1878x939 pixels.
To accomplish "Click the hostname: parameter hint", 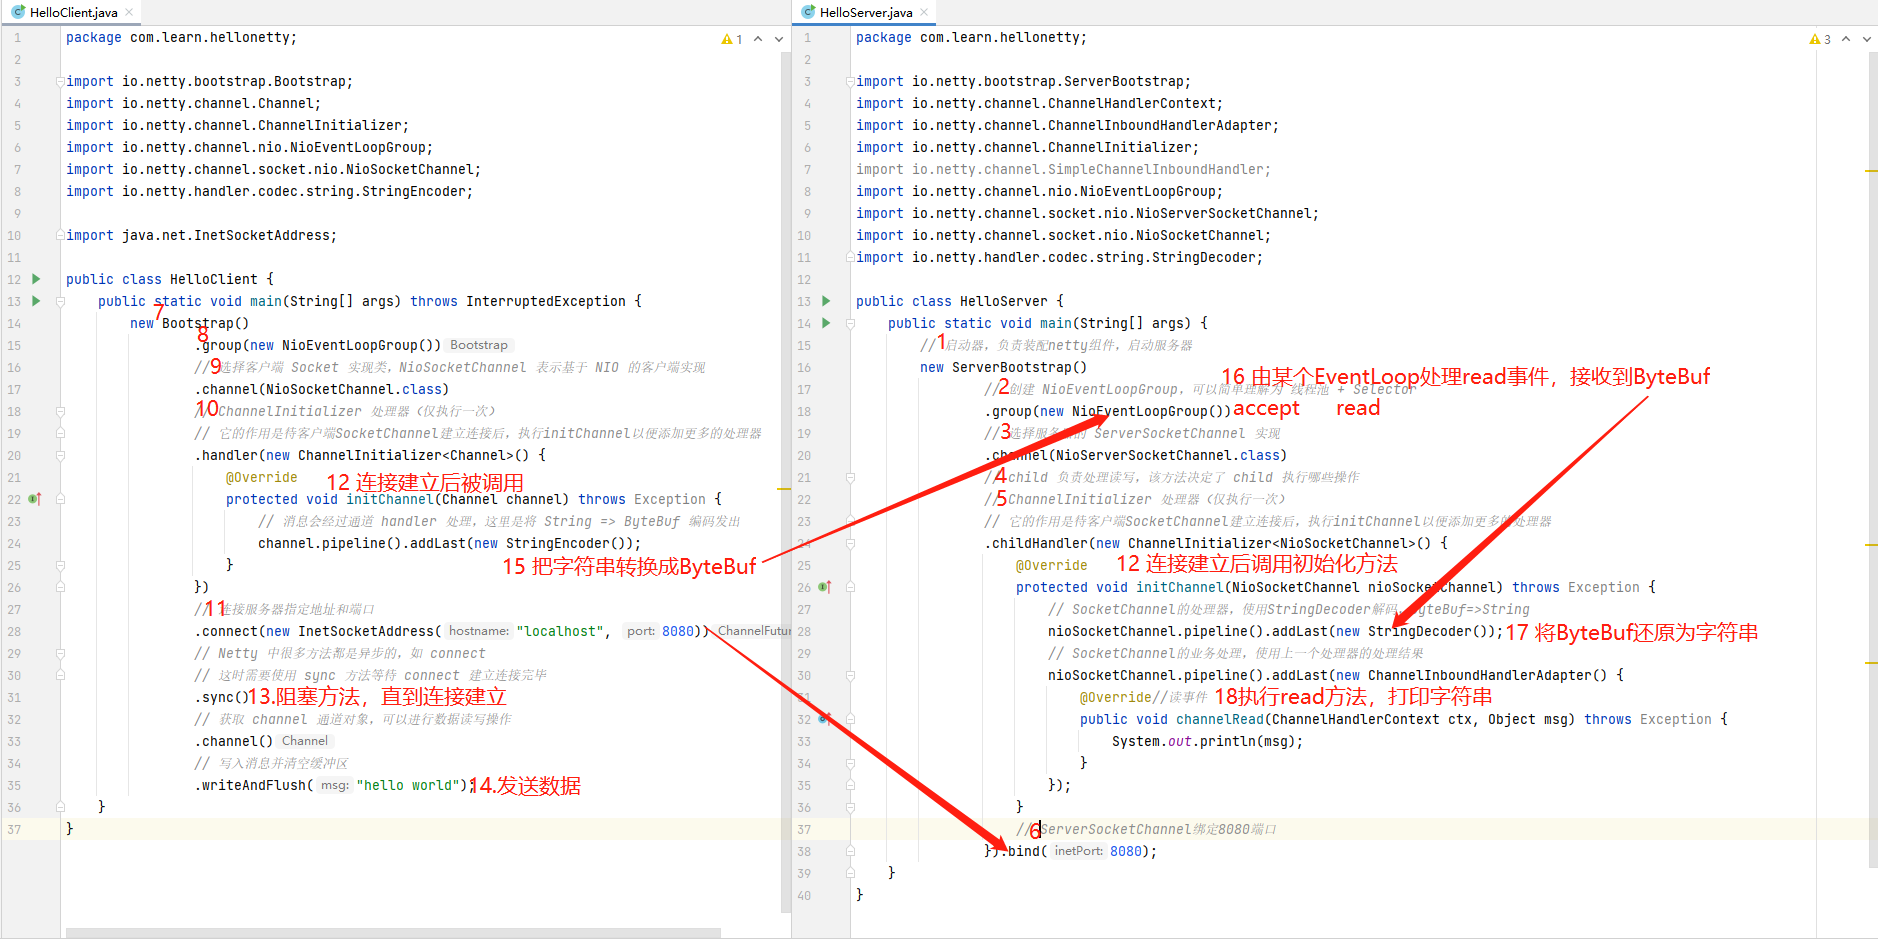I will click(478, 631).
